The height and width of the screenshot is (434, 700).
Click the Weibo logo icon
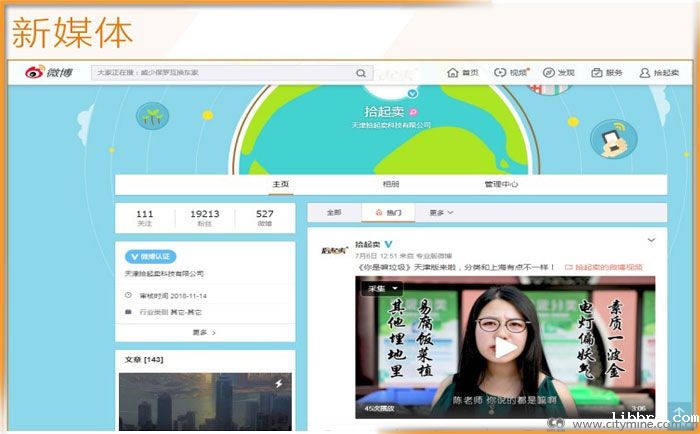30,73
